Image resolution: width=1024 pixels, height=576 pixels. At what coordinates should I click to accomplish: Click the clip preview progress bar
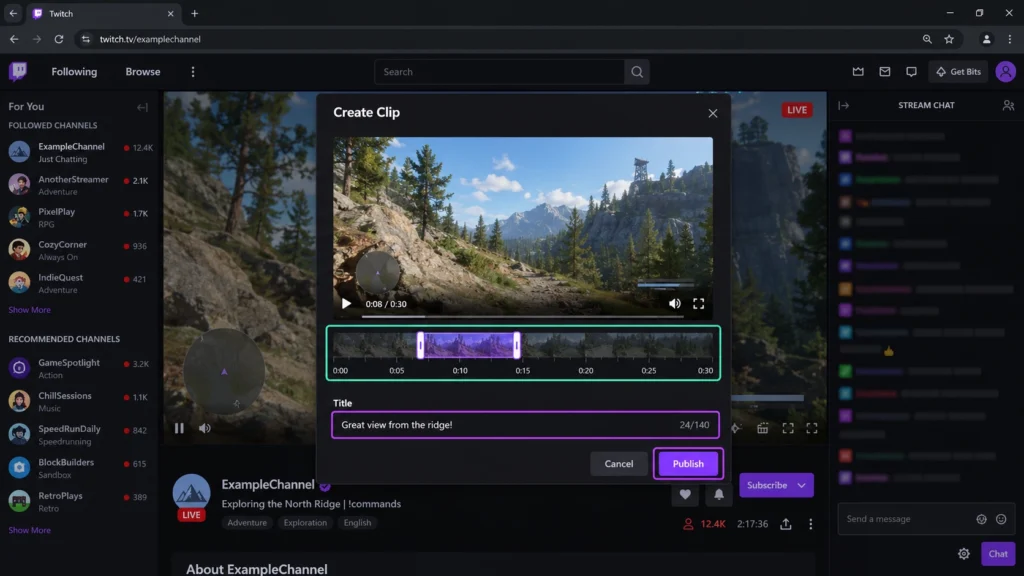coord(522,317)
